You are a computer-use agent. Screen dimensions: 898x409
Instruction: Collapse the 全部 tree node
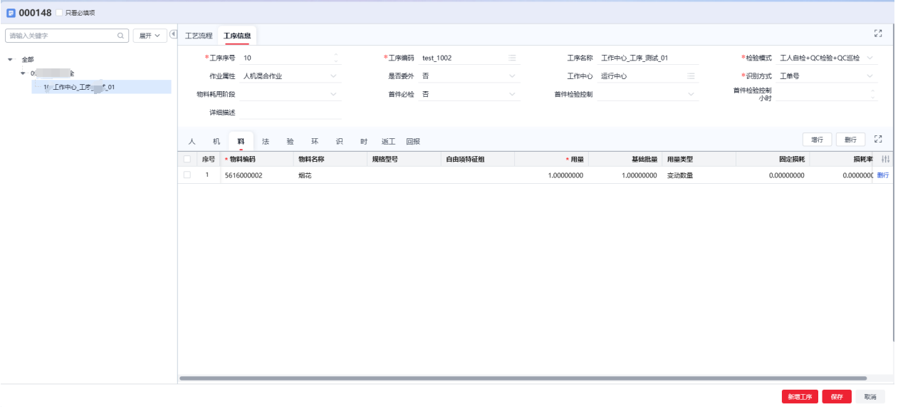(10, 59)
